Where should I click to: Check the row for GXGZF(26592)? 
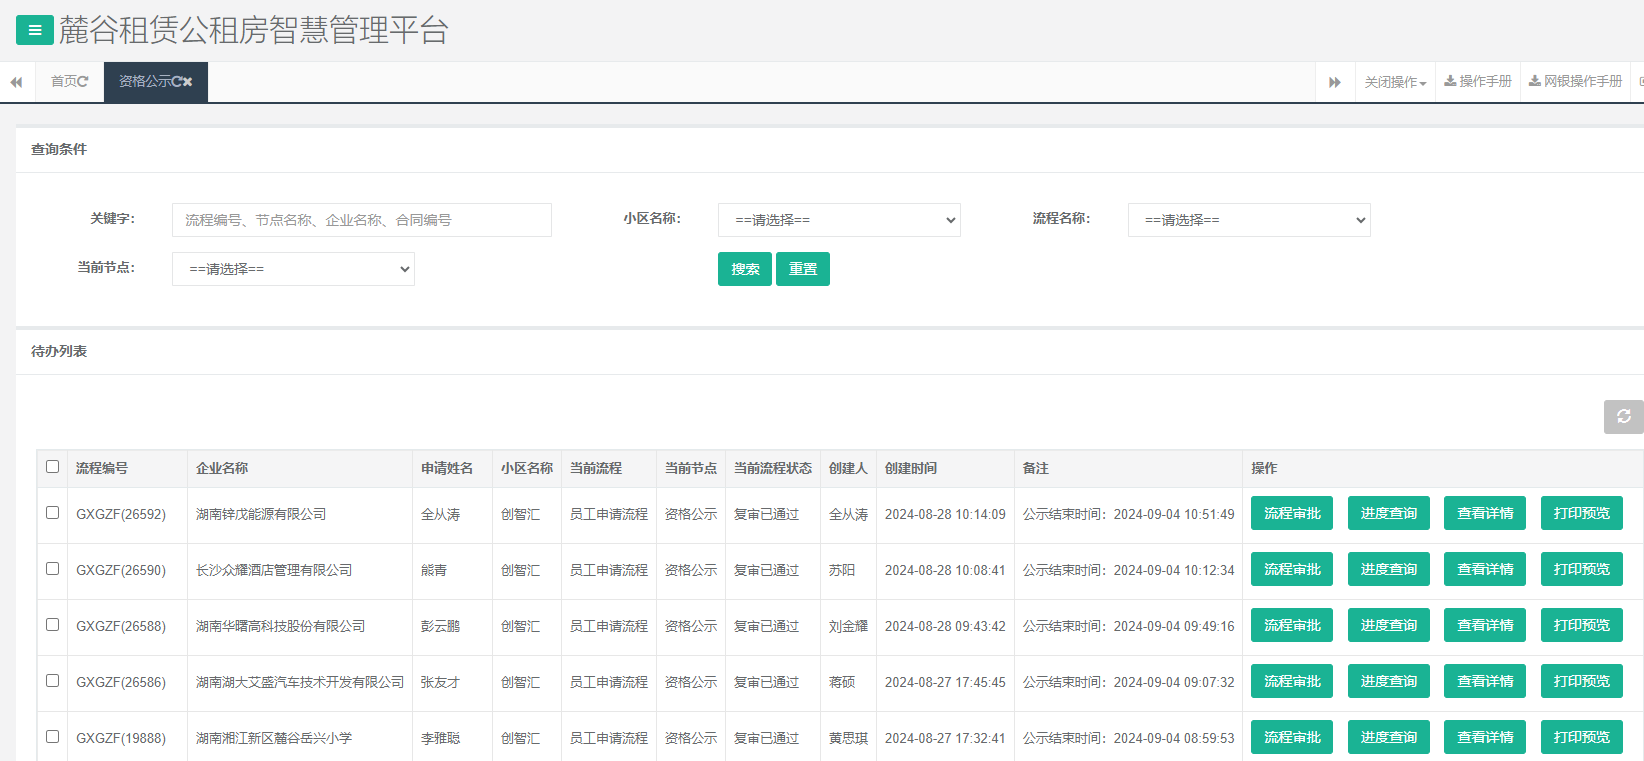pos(53,513)
